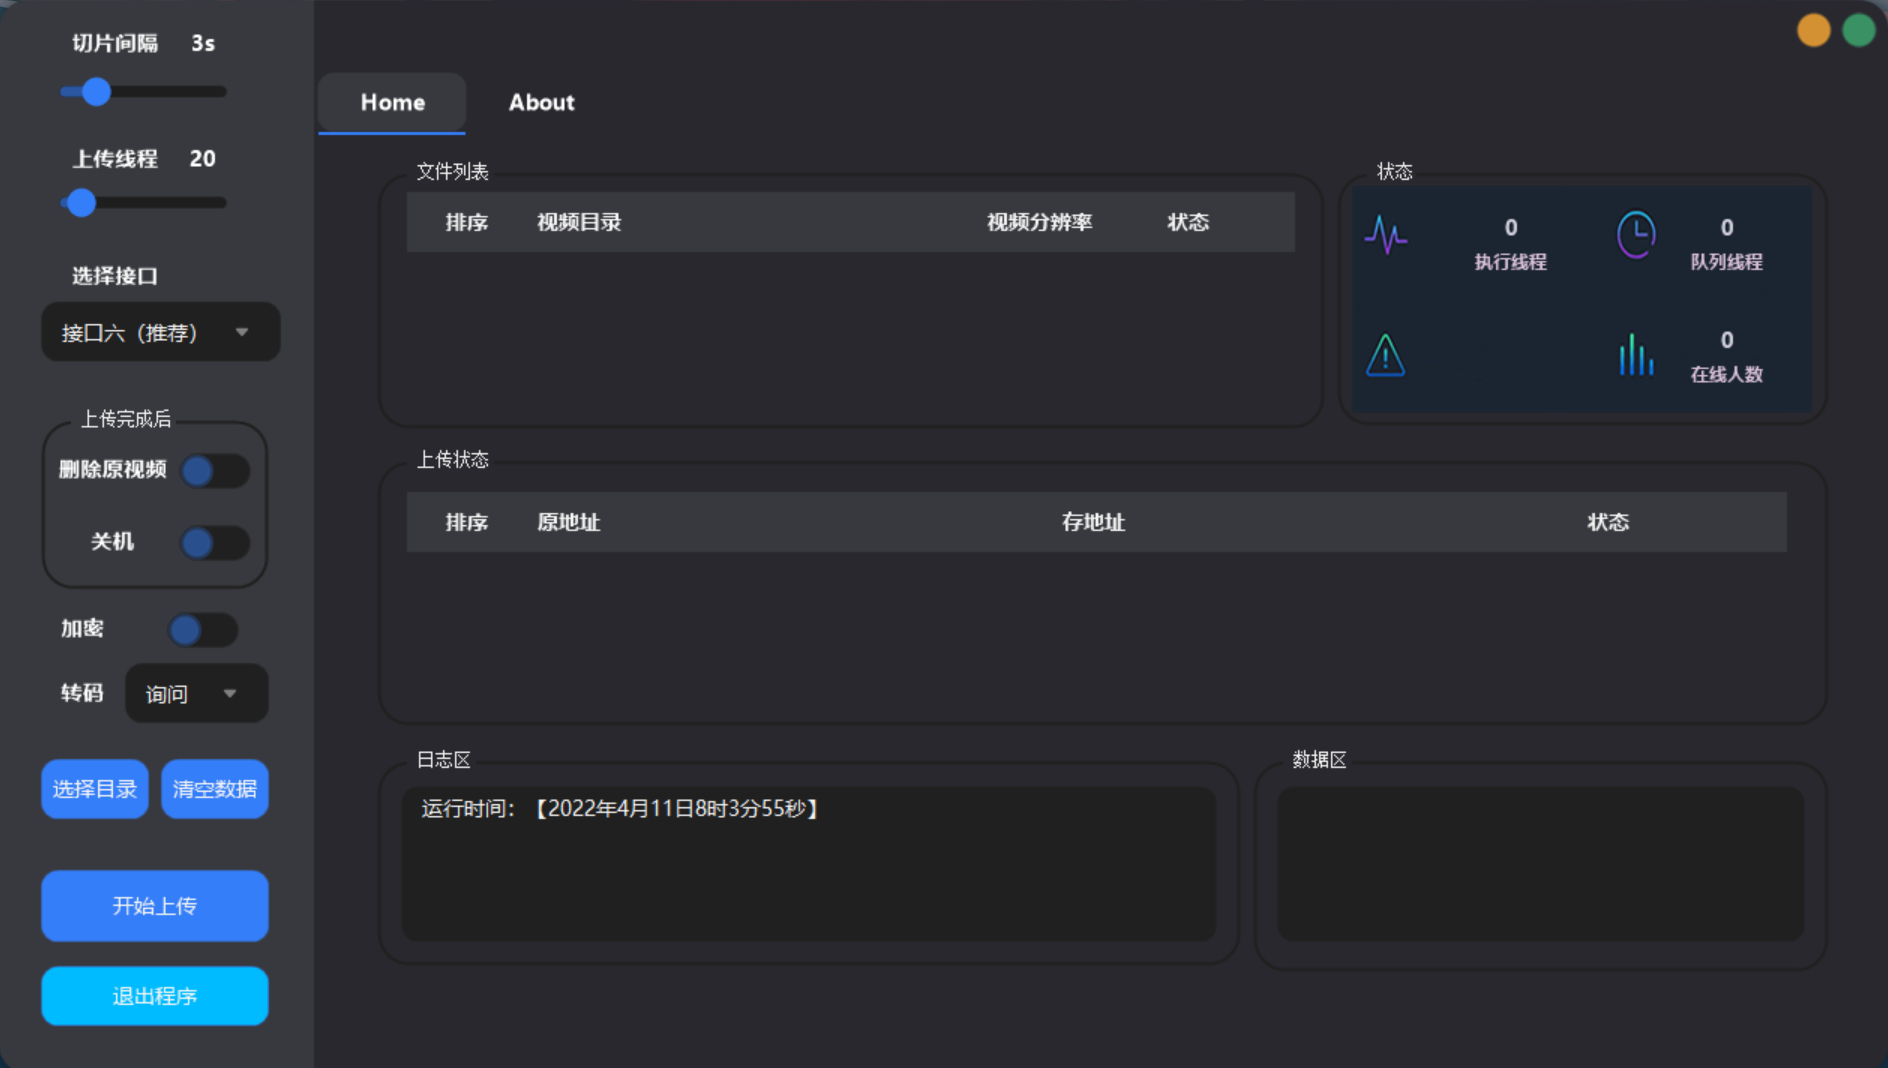
Task: Click the 视频分辨率 column header
Action: (1039, 222)
